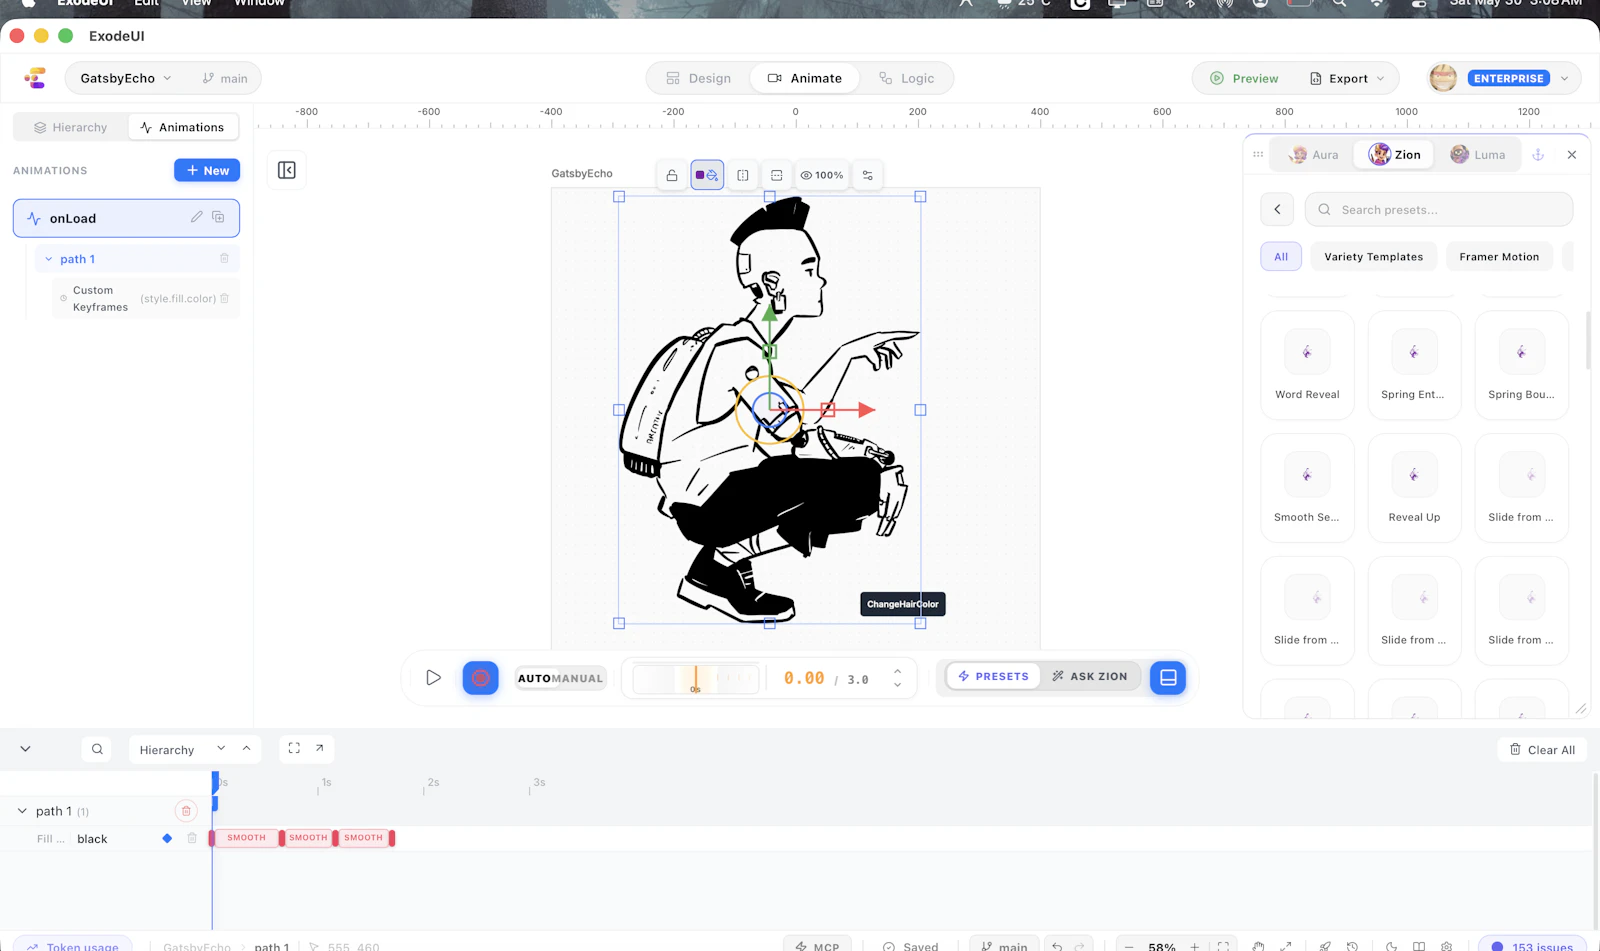Click the blue keyframe diamond on Fill row
The width and height of the screenshot is (1600, 951).
[x=167, y=838]
